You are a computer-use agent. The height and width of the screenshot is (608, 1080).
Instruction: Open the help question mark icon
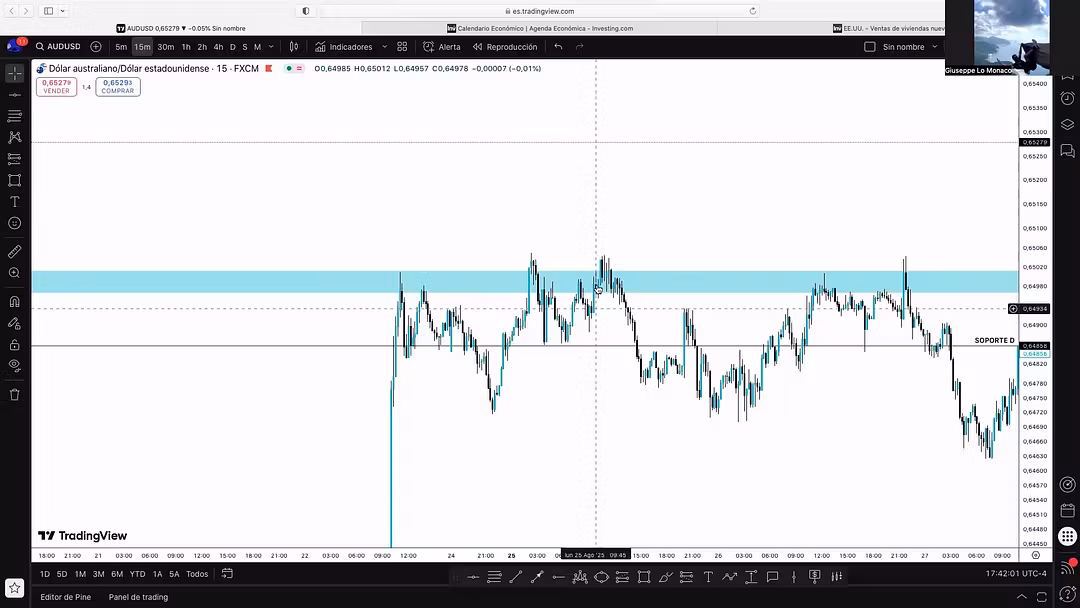tap(1067, 594)
